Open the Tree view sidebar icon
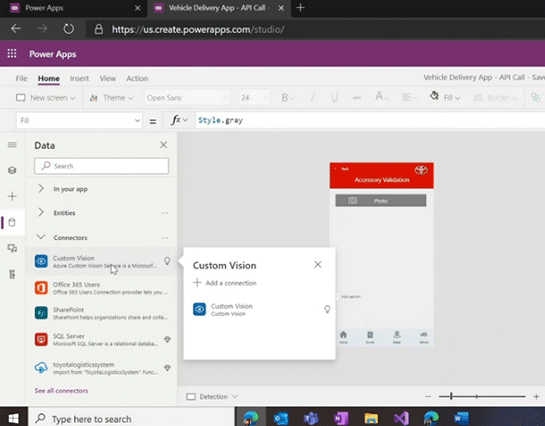Screen dimensions: 545x426 click(12, 170)
